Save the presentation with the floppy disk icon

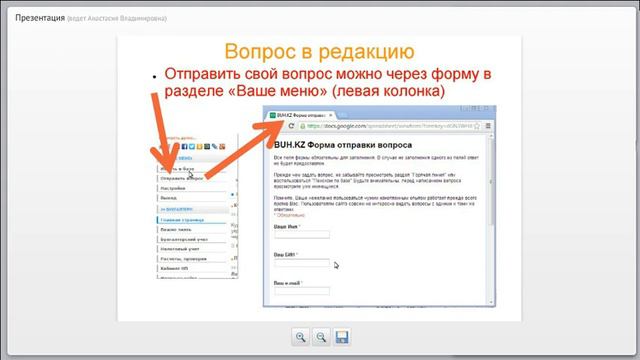pos(342,337)
